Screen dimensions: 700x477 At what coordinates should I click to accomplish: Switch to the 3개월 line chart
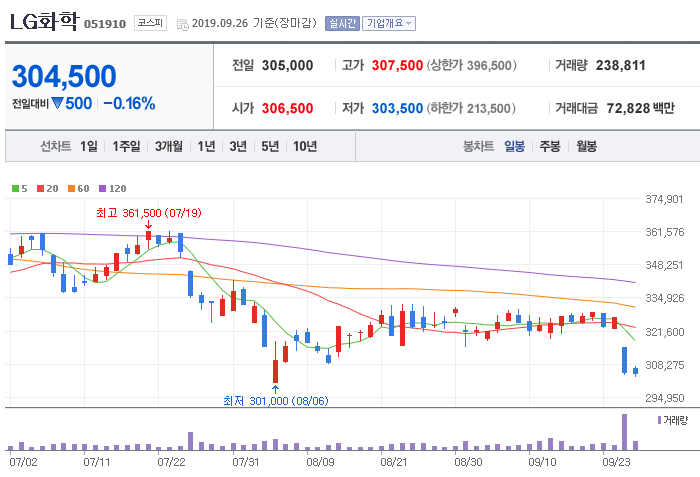click(168, 146)
